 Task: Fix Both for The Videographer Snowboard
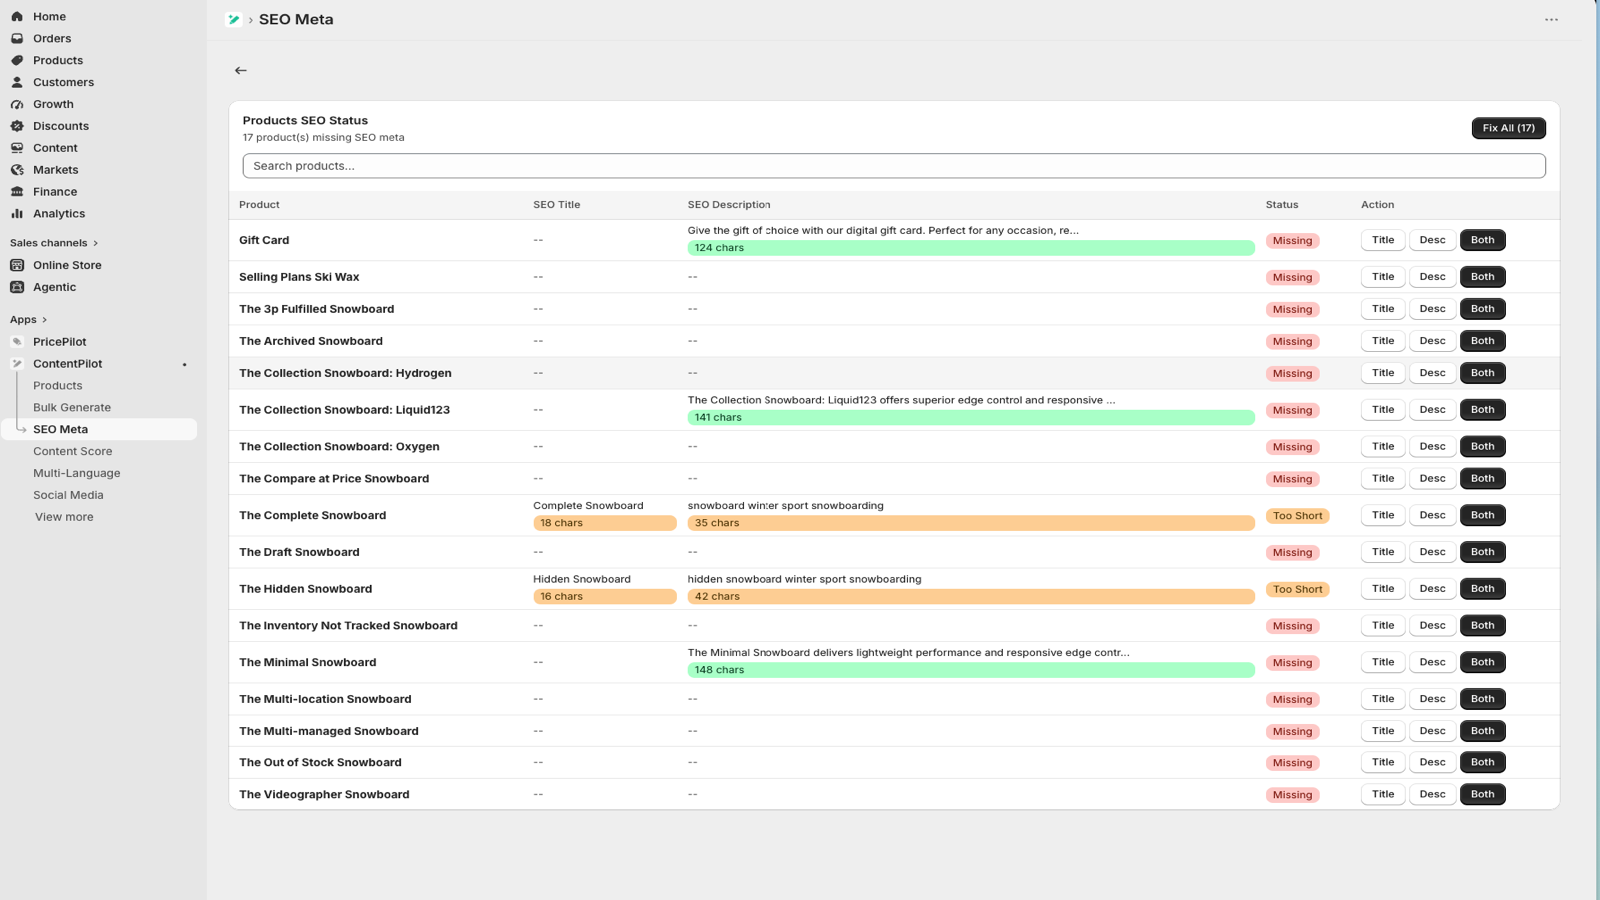[x=1483, y=794]
